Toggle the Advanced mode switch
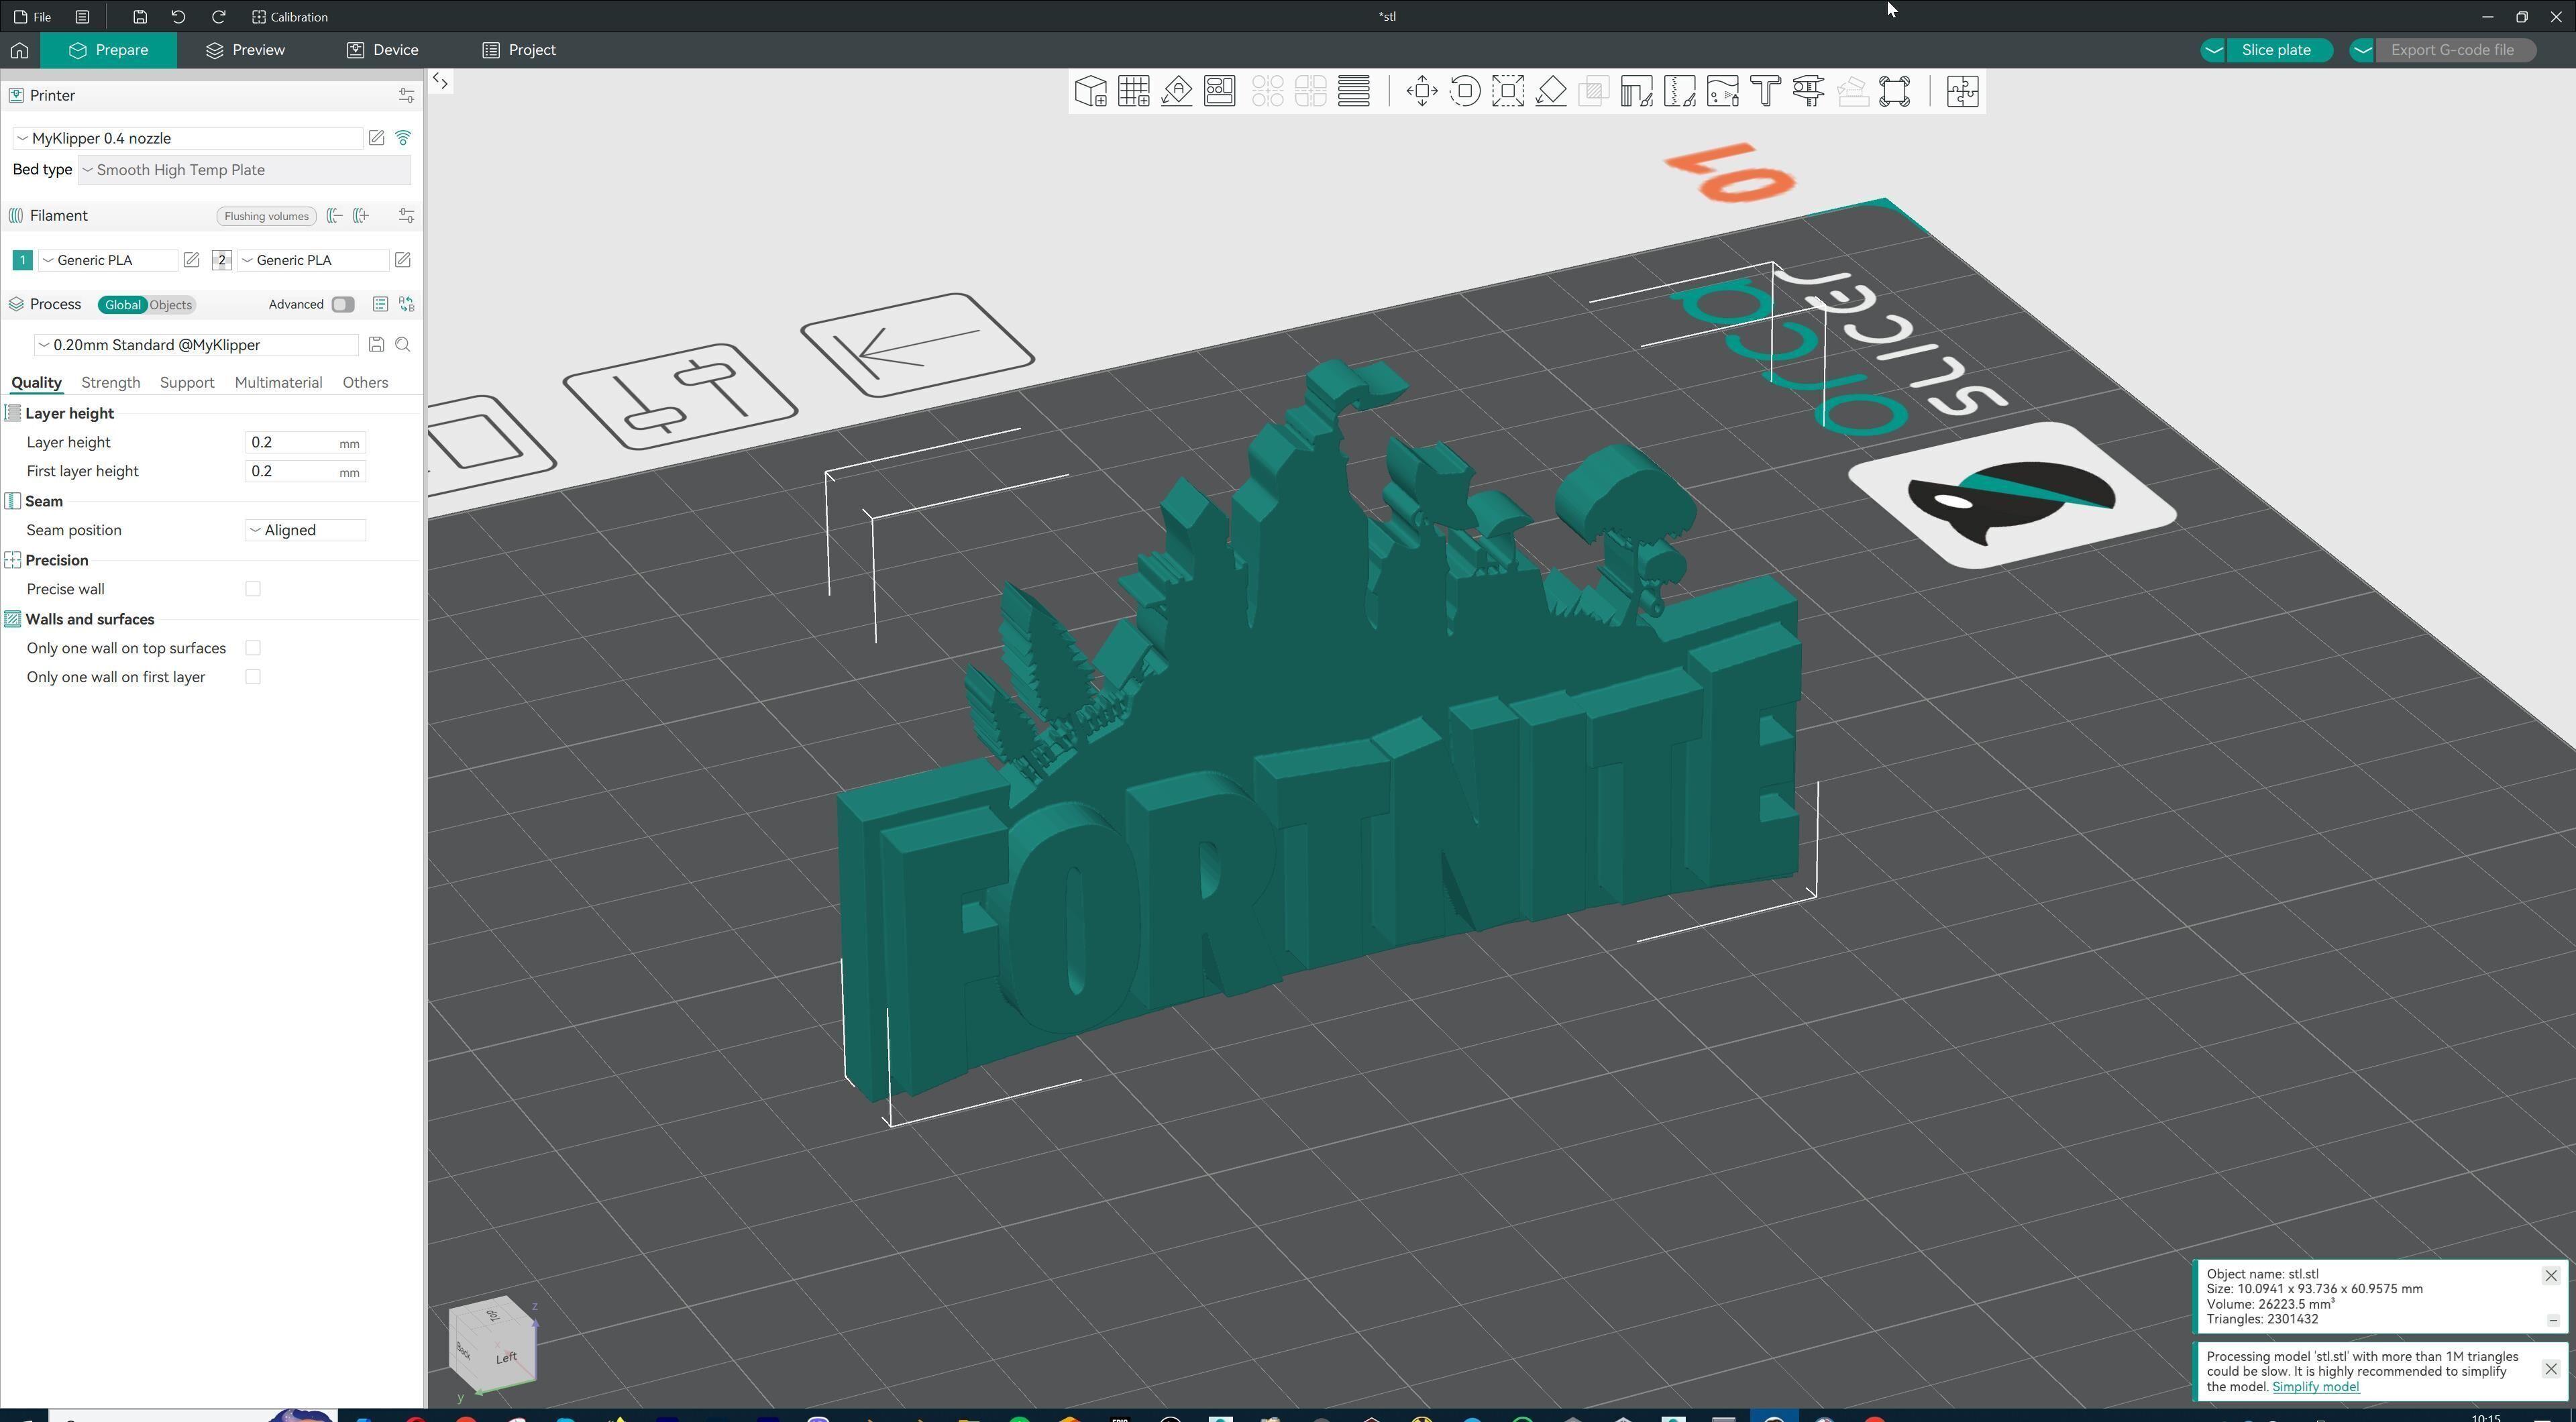Screen dimensions: 2576x1422 click(343, 305)
